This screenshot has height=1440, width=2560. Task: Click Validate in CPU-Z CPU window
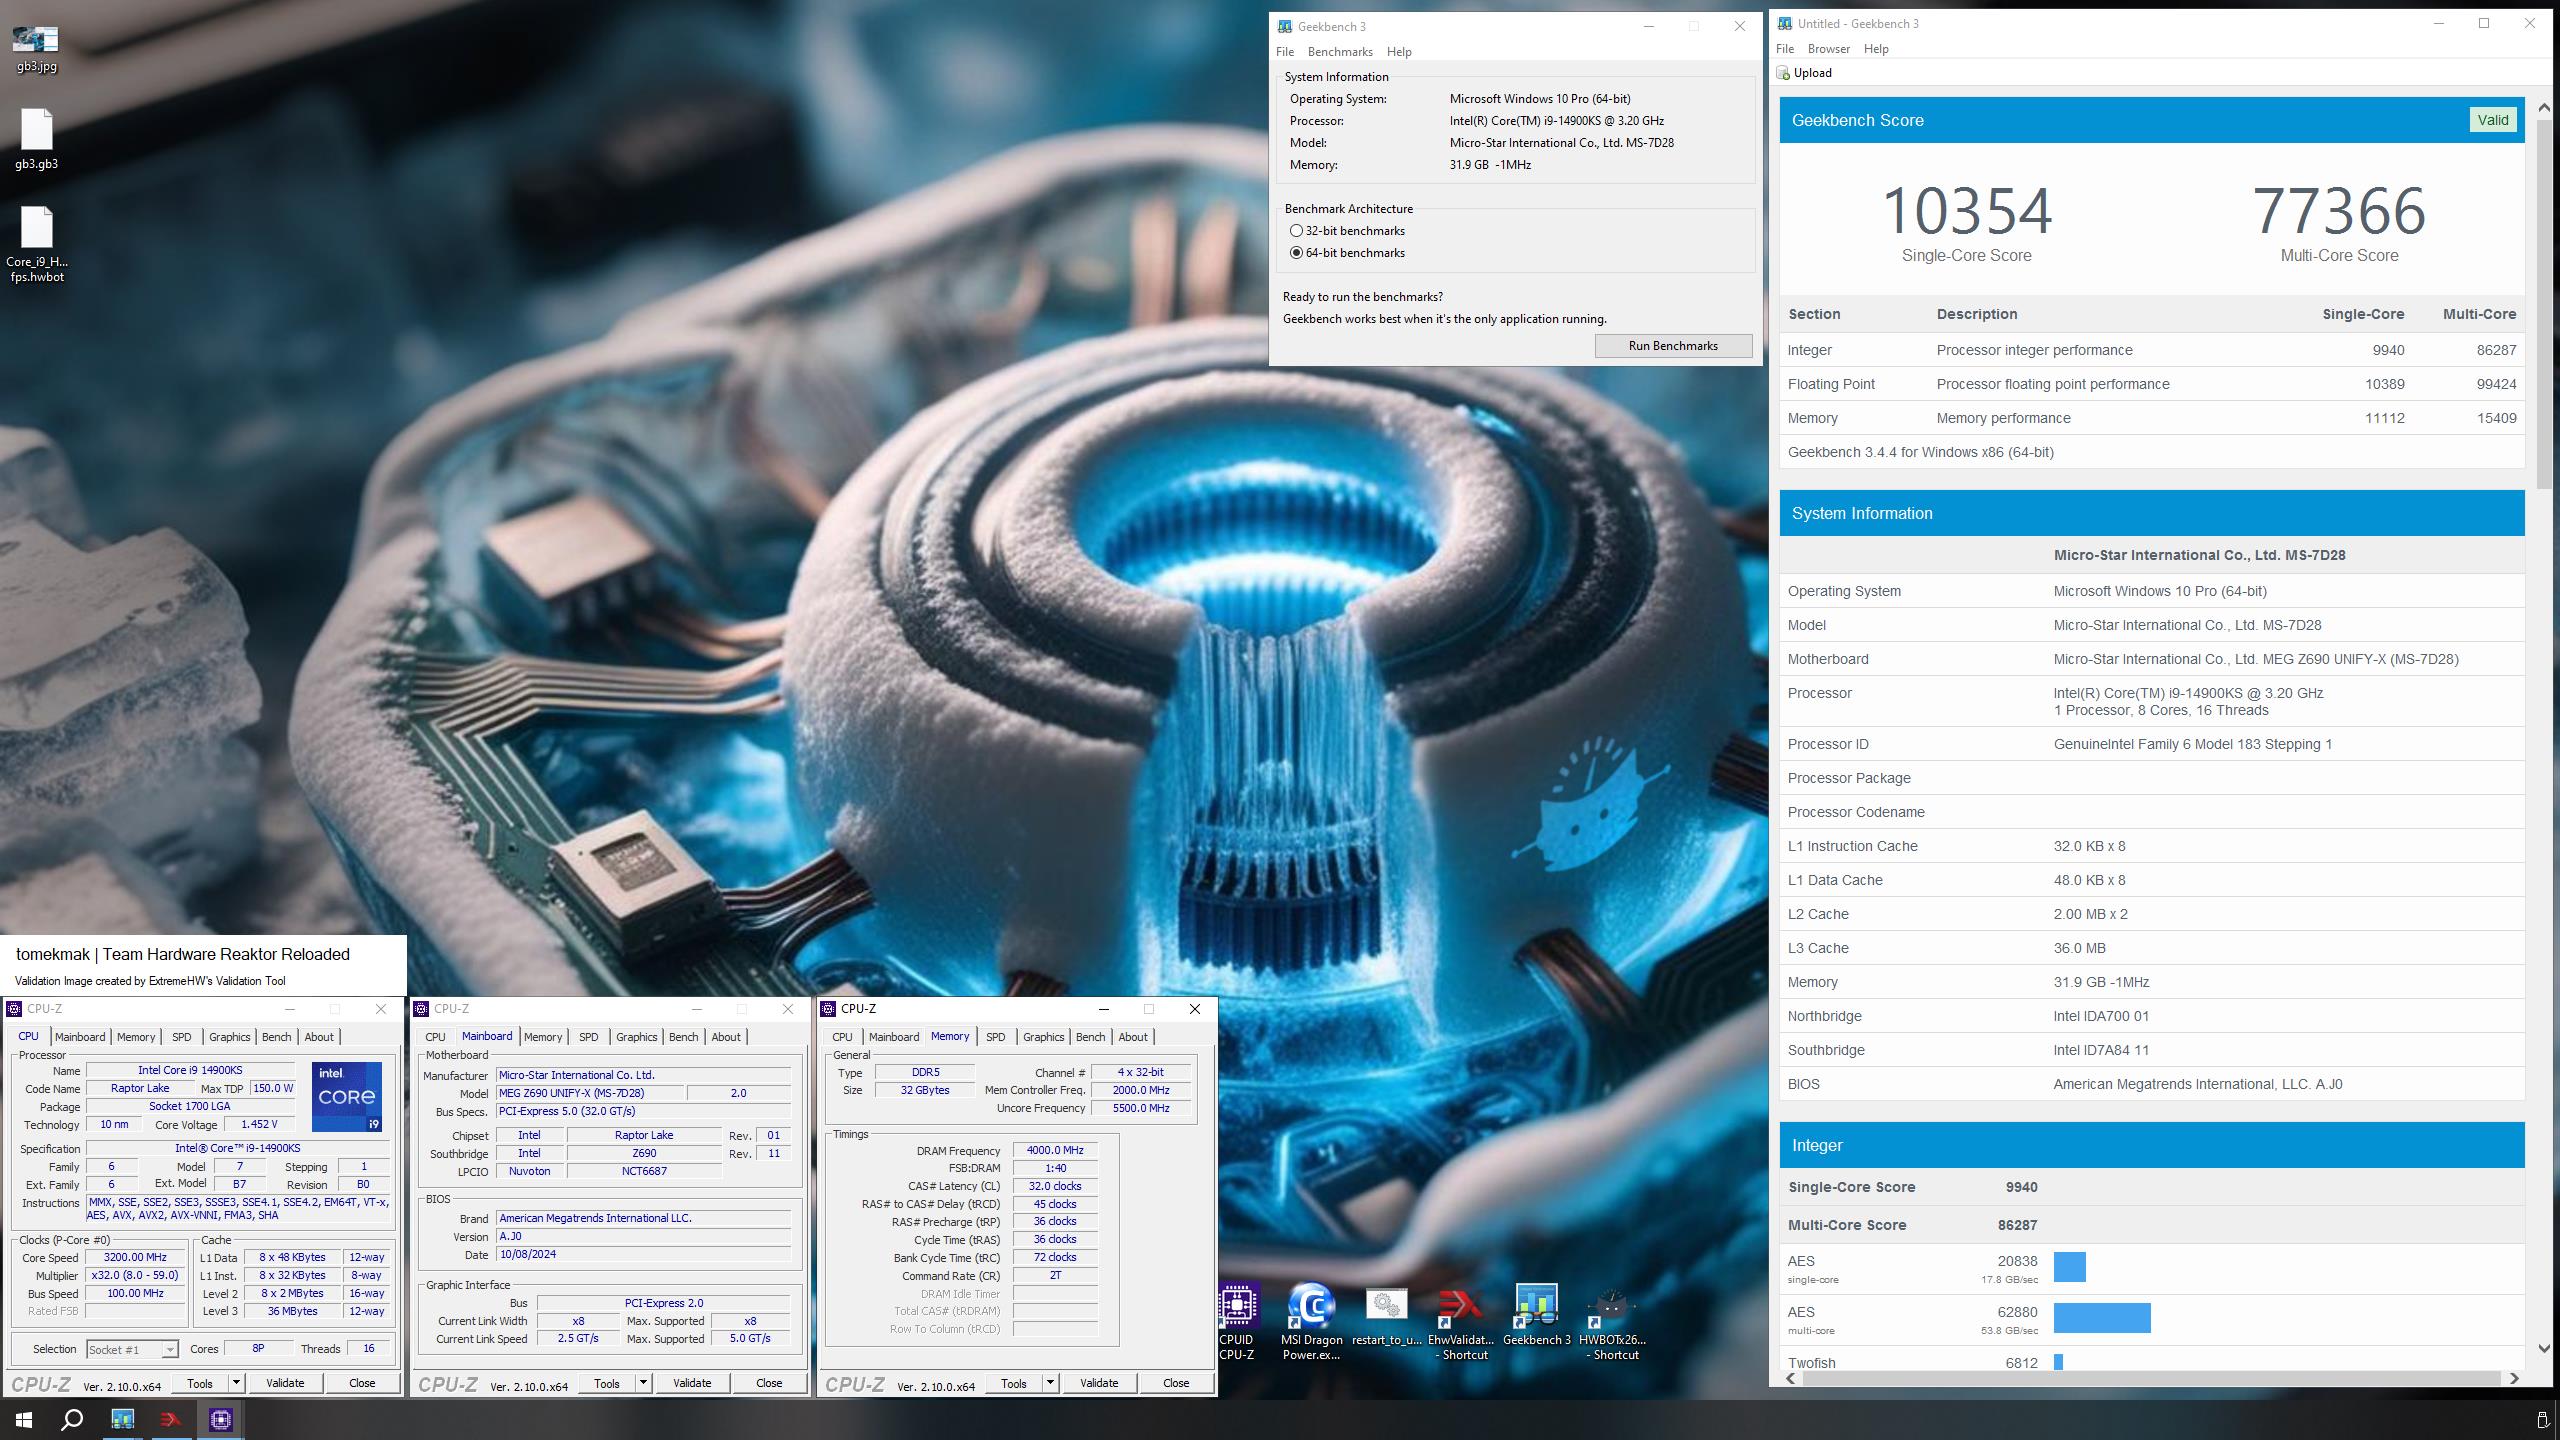pyautogui.click(x=285, y=1383)
